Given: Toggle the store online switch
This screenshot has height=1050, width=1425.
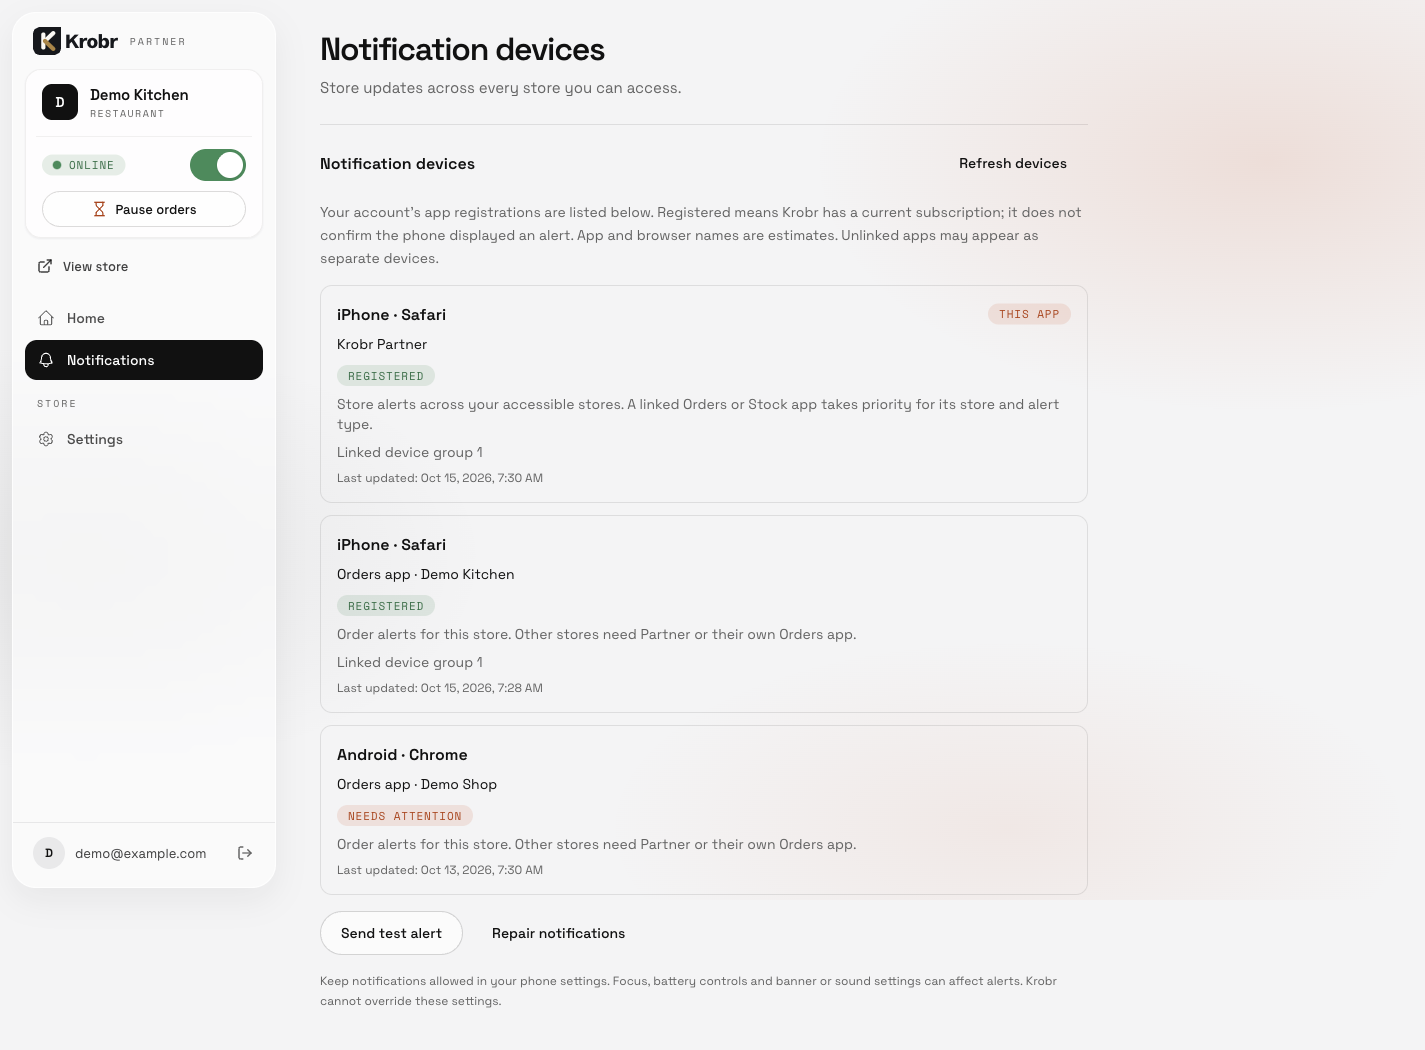Looking at the screenshot, I should click(218, 165).
